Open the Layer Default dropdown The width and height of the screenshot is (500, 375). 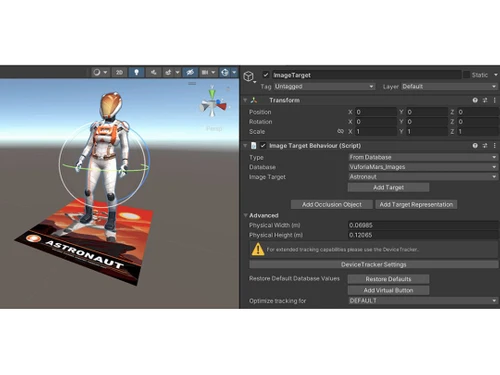449,87
